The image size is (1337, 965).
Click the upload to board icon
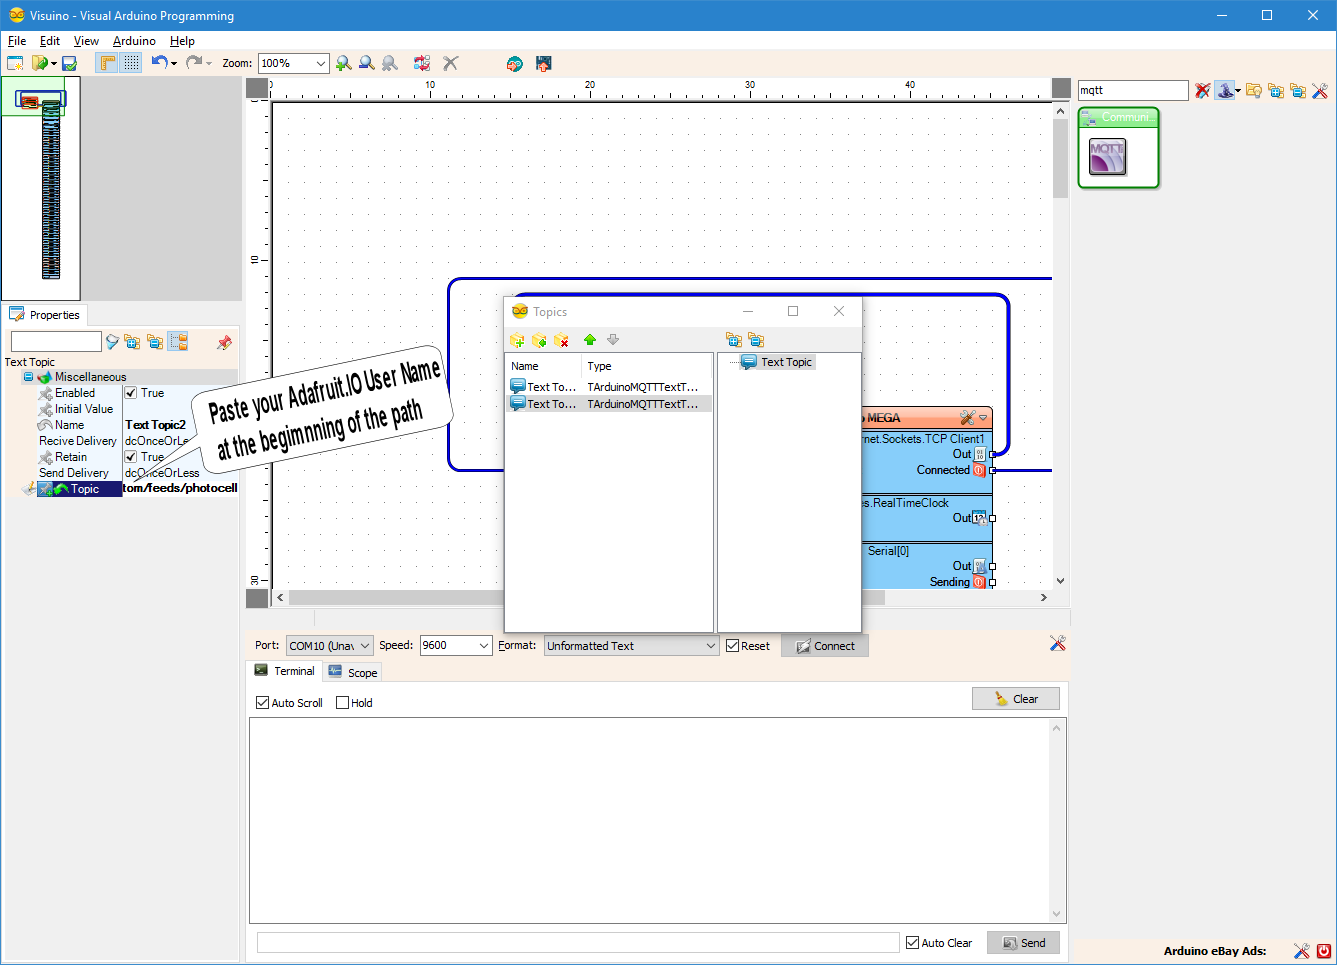point(544,63)
